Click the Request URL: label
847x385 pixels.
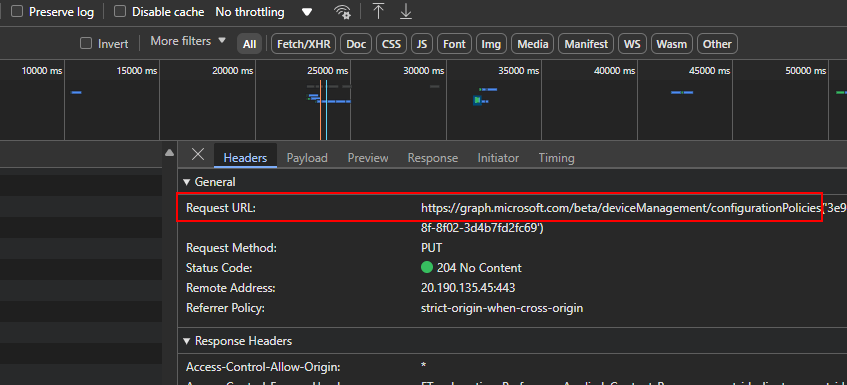click(221, 208)
